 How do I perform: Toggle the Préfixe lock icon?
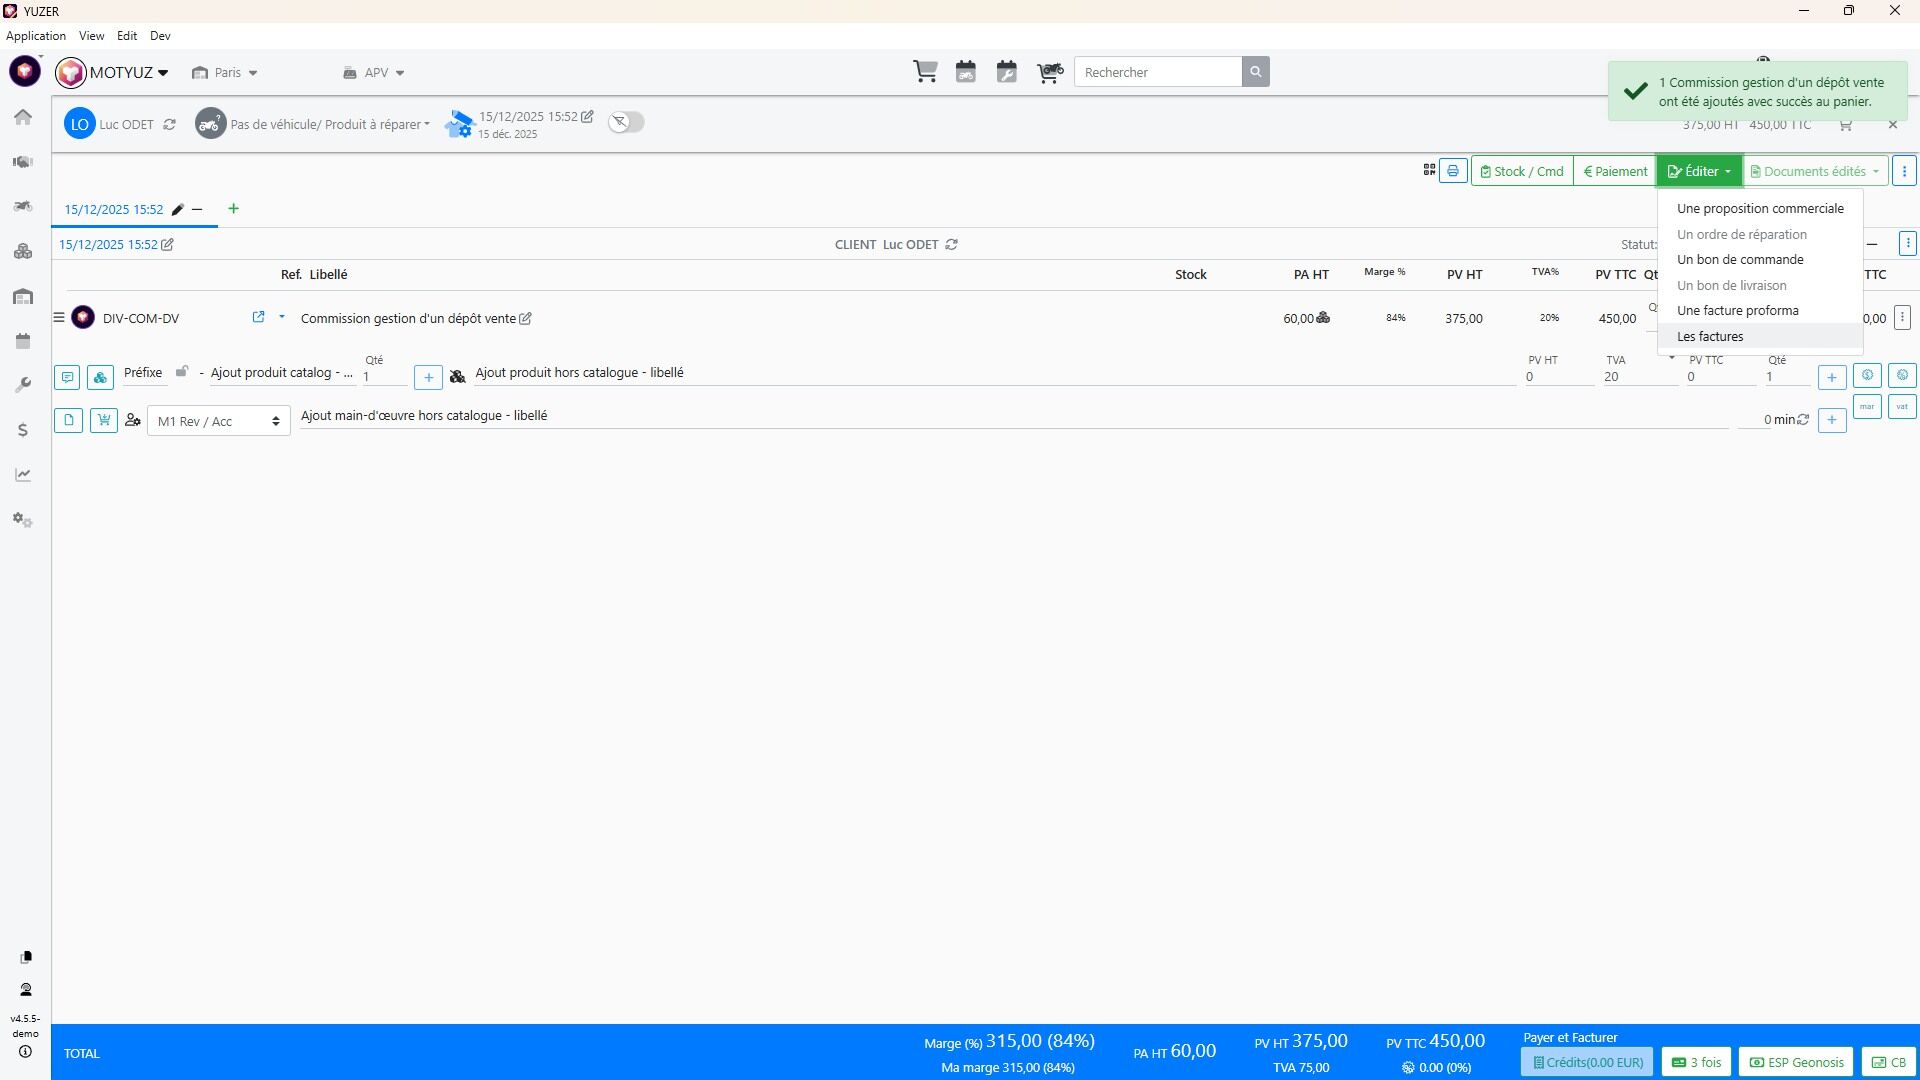click(x=182, y=372)
